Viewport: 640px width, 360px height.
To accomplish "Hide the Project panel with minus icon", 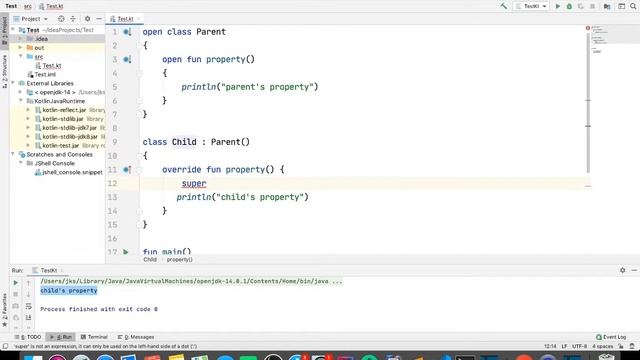I will pyautogui.click(x=99, y=19).
